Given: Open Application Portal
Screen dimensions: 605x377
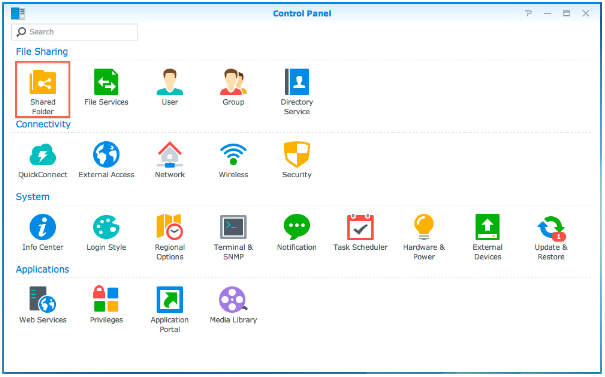Looking at the screenshot, I should [170, 310].
